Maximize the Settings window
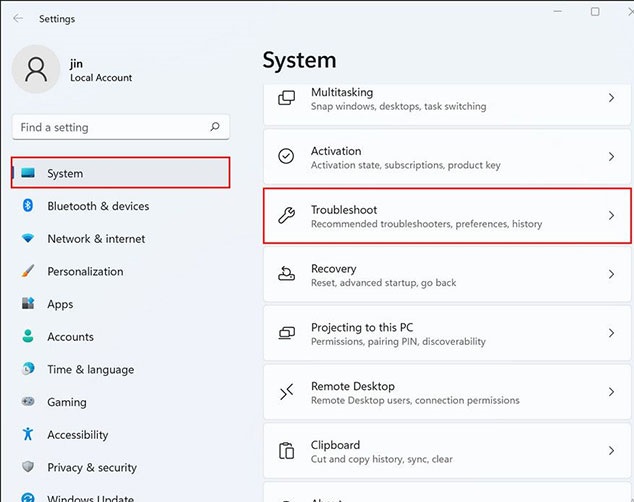This screenshot has width=634, height=502. coord(595,12)
